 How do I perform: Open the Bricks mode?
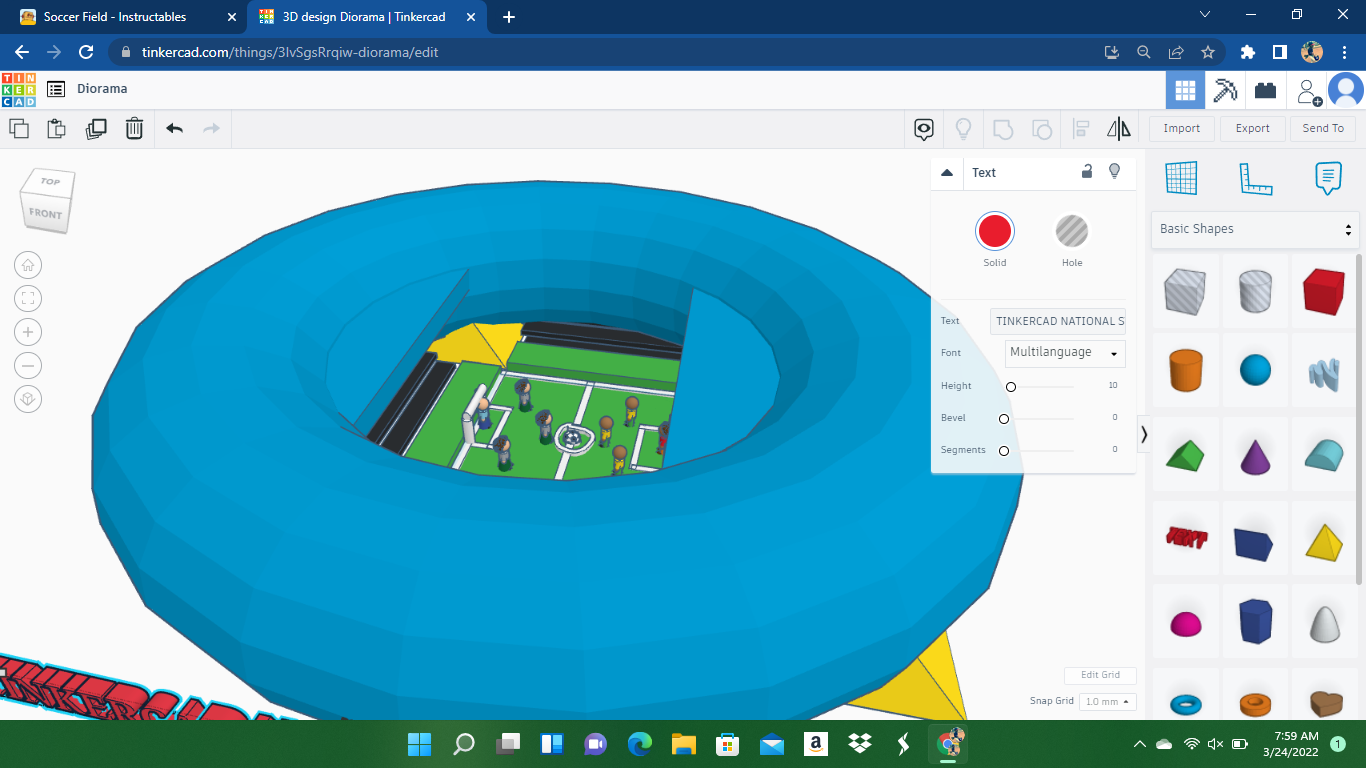[1265, 90]
